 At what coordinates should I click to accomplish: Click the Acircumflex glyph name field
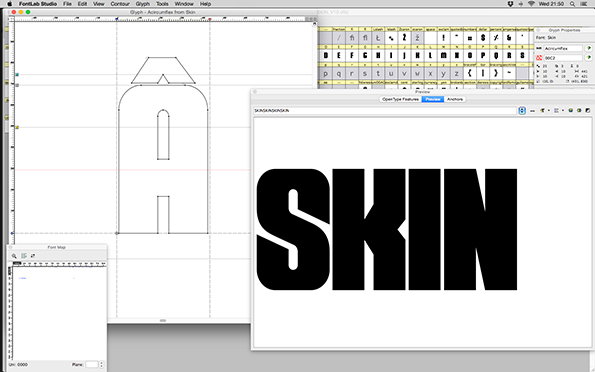(563, 48)
